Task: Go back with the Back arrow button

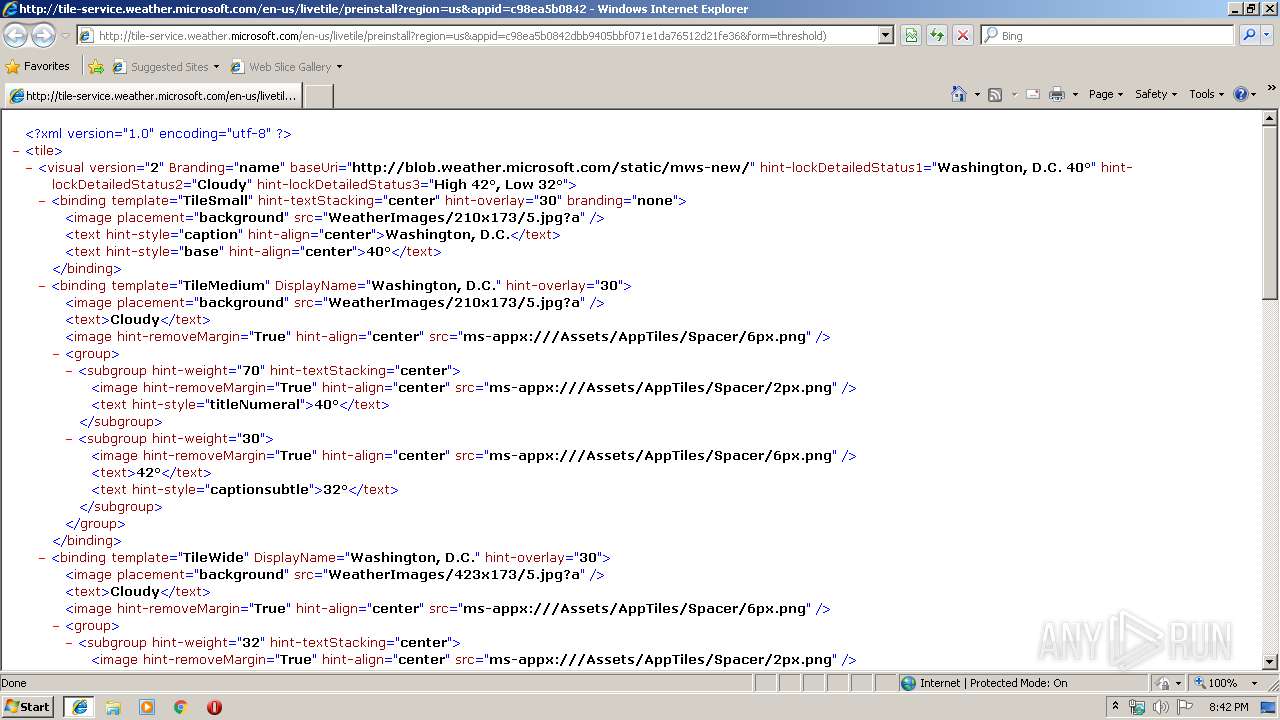Action: 15,35
